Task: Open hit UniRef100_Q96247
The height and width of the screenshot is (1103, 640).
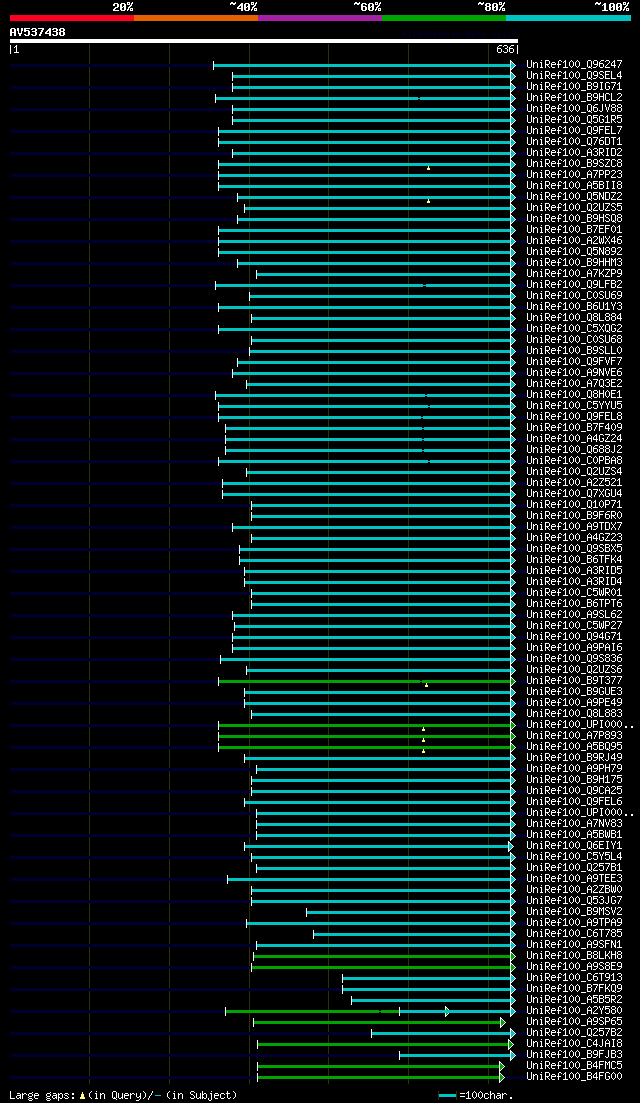Action: coord(574,65)
